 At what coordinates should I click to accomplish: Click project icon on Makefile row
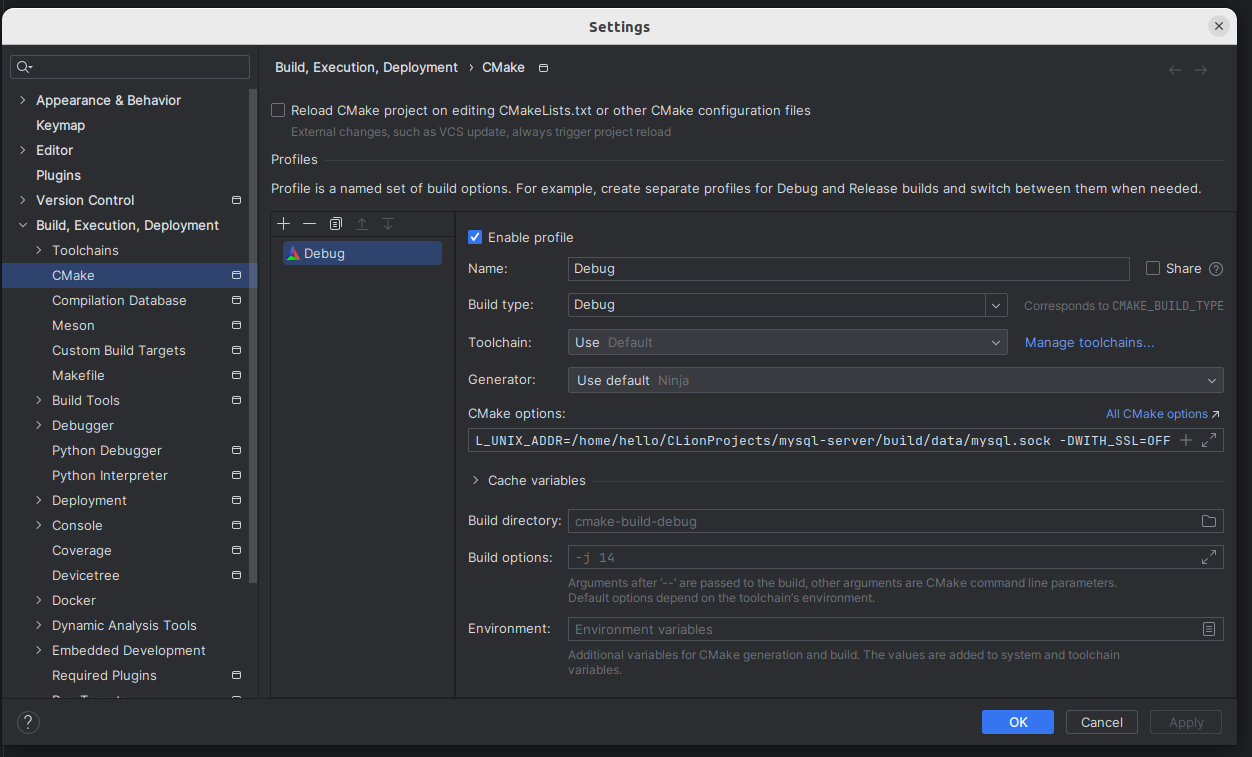point(236,375)
